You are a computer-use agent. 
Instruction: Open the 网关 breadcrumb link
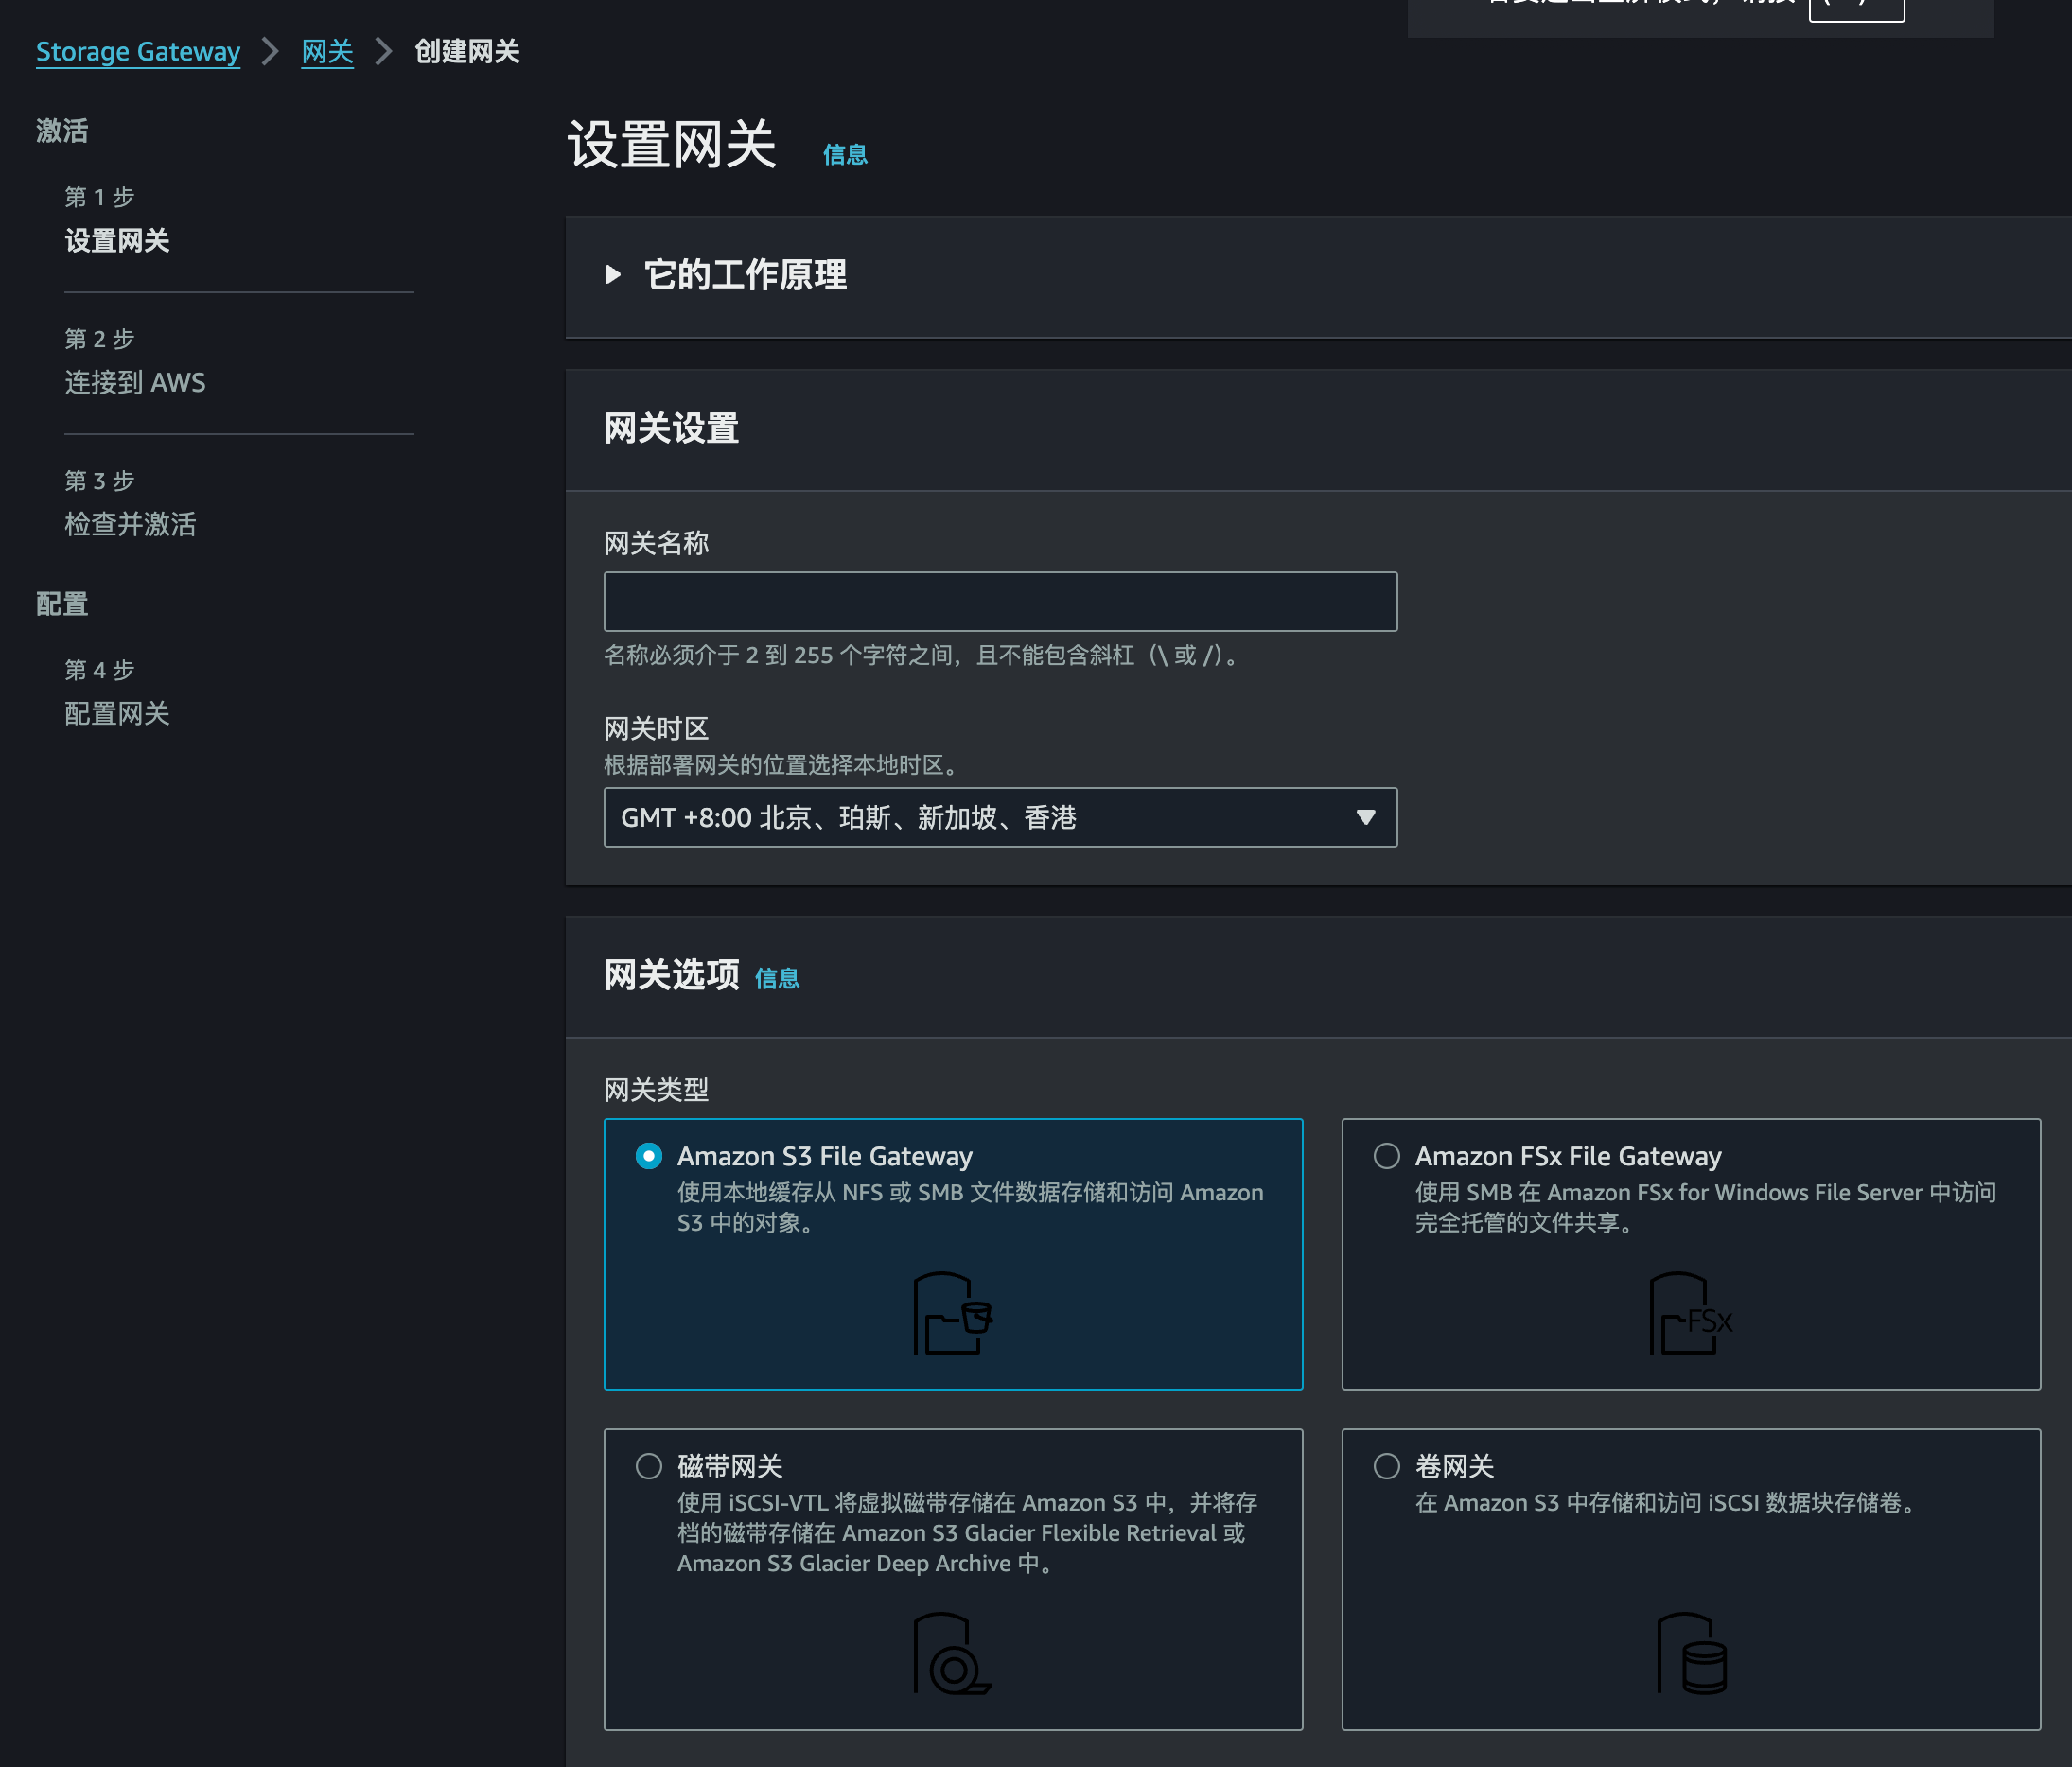tap(328, 51)
